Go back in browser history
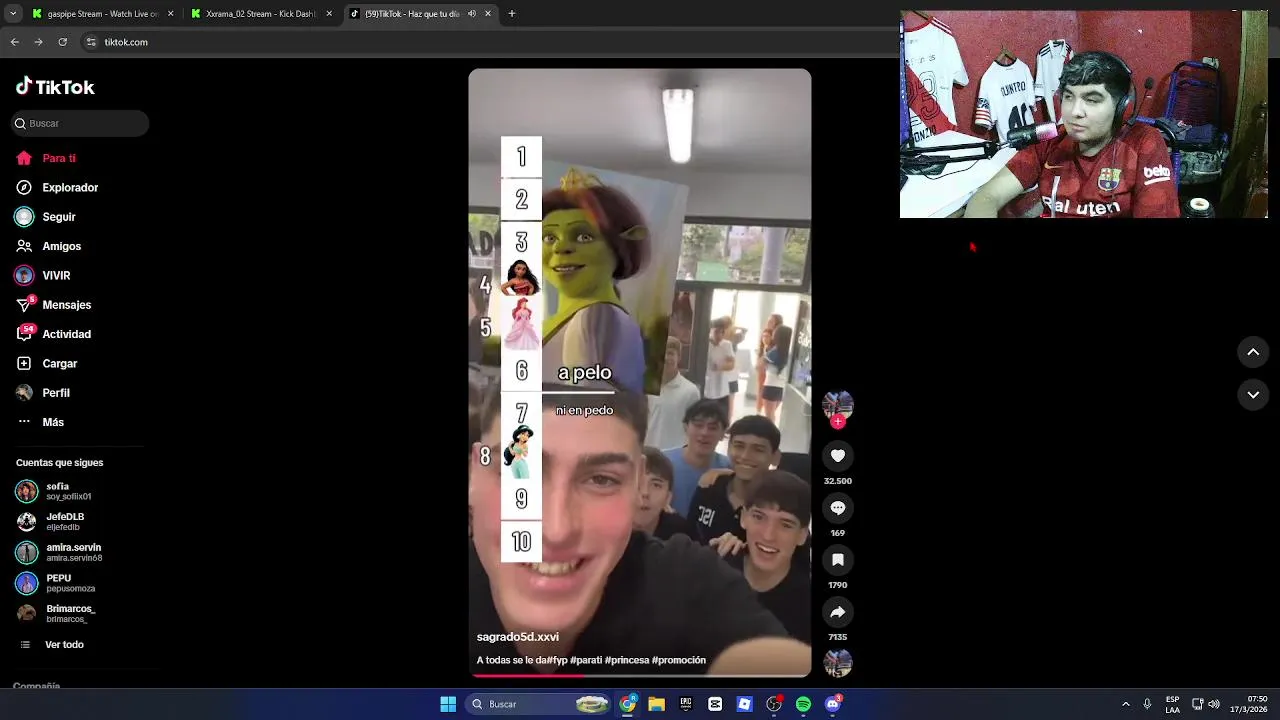Image resolution: width=1280 pixels, height=720 pixels. click(14, 42)
